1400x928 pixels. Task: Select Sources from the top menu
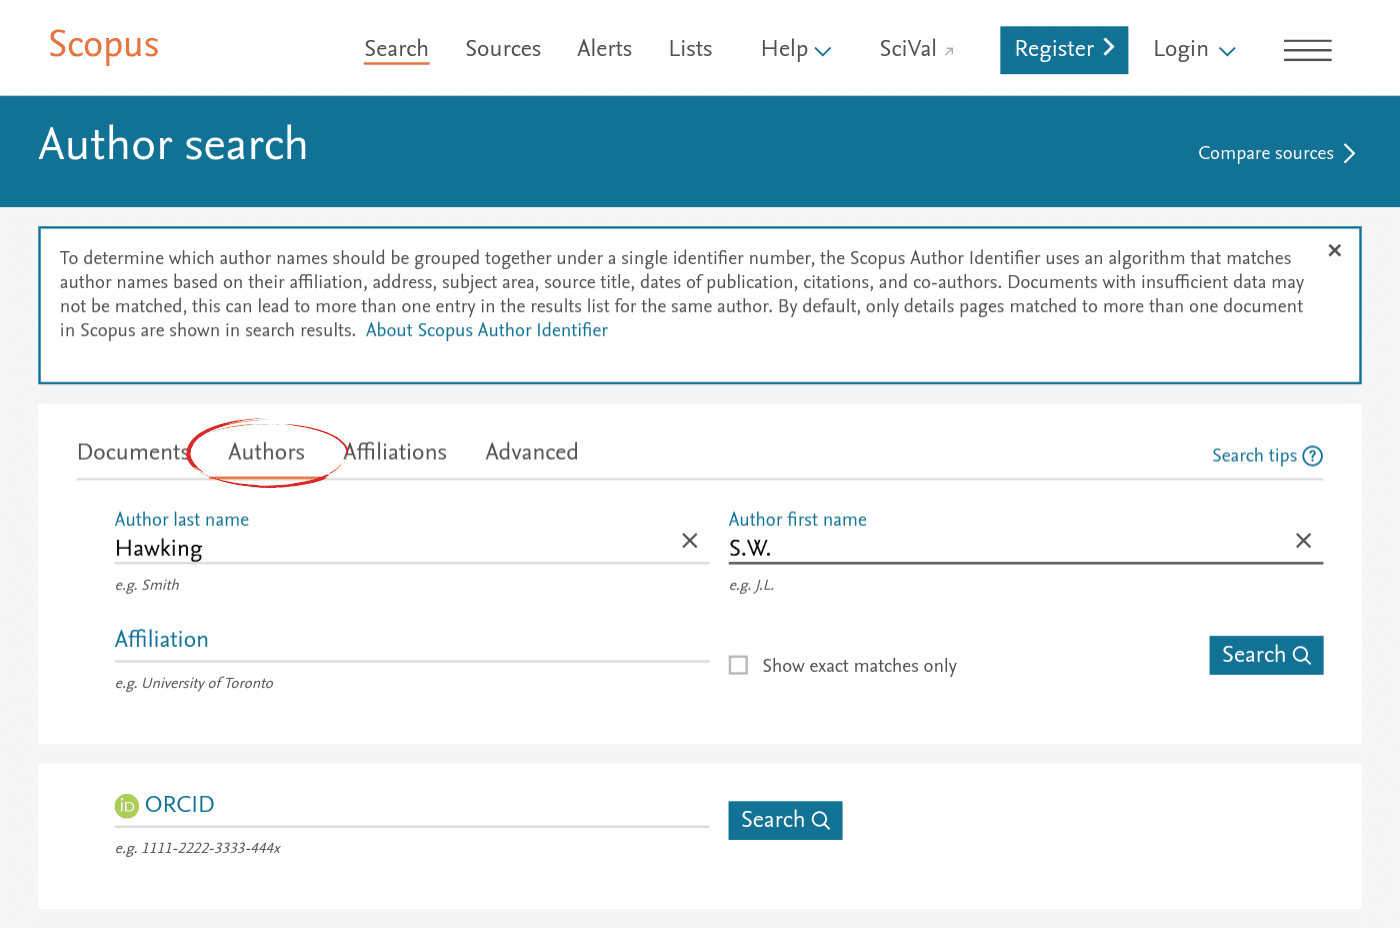click(x=503, y=48)
